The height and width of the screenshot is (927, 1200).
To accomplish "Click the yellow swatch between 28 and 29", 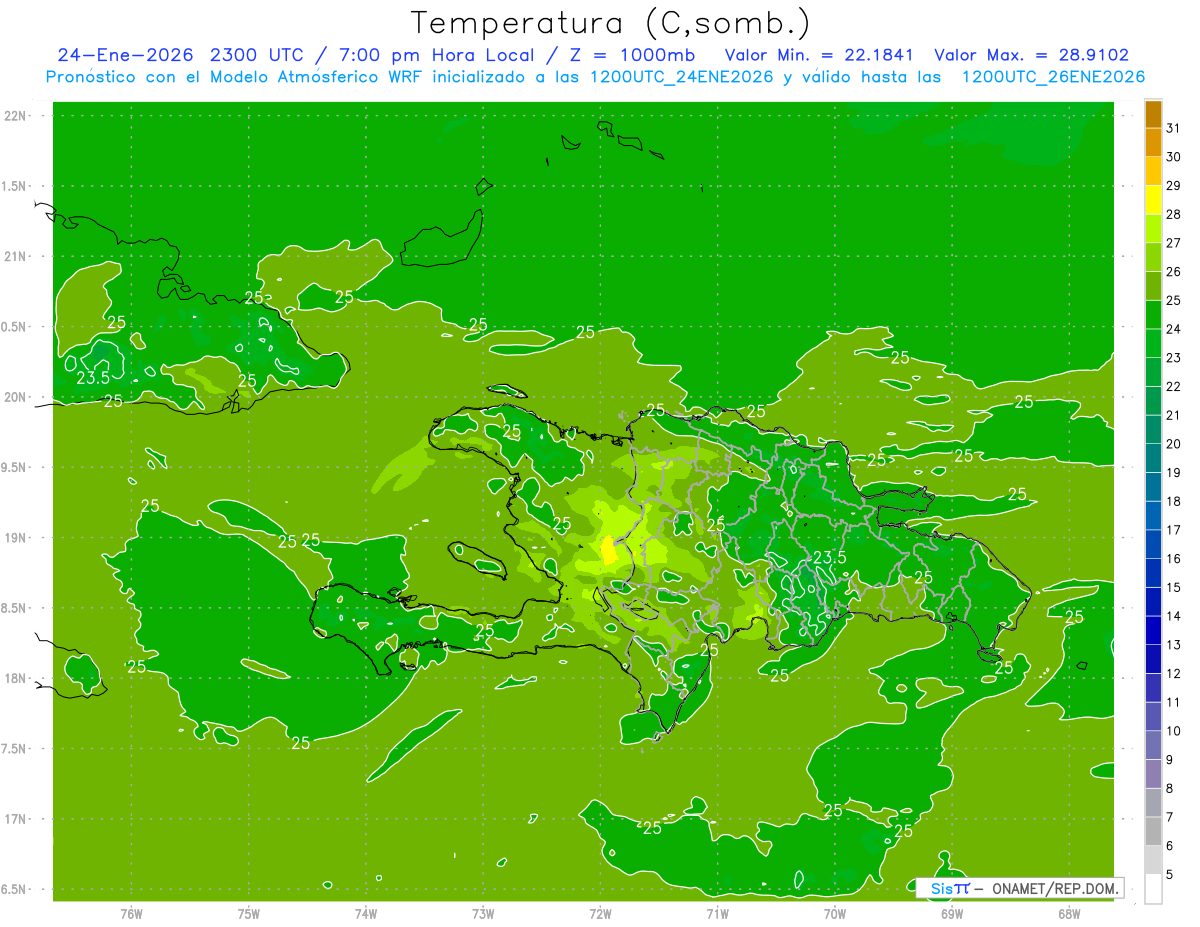I will click(x=1153, y=200).
